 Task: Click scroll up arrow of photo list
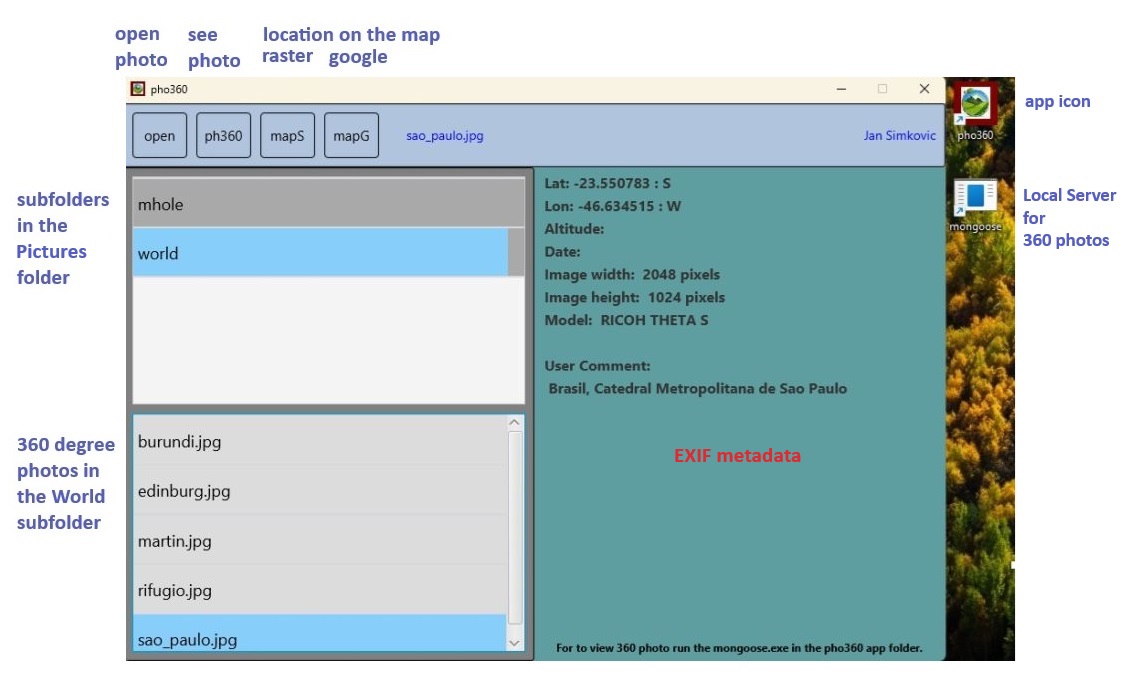(x=514, y=423)
